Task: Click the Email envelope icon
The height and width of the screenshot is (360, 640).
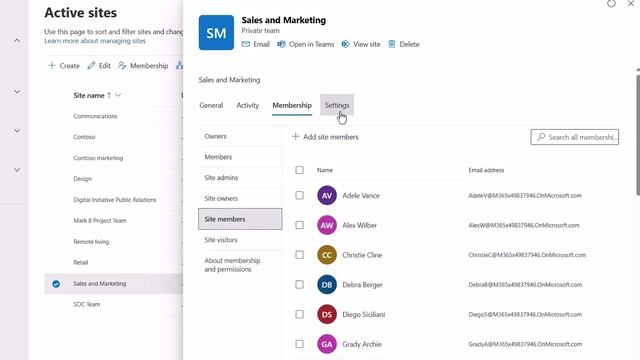Action: point(246,44)
